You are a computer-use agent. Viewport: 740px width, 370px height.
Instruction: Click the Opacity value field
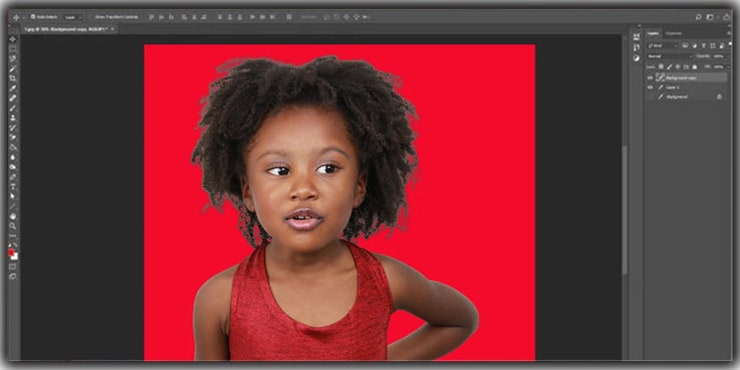pos(718,56)
